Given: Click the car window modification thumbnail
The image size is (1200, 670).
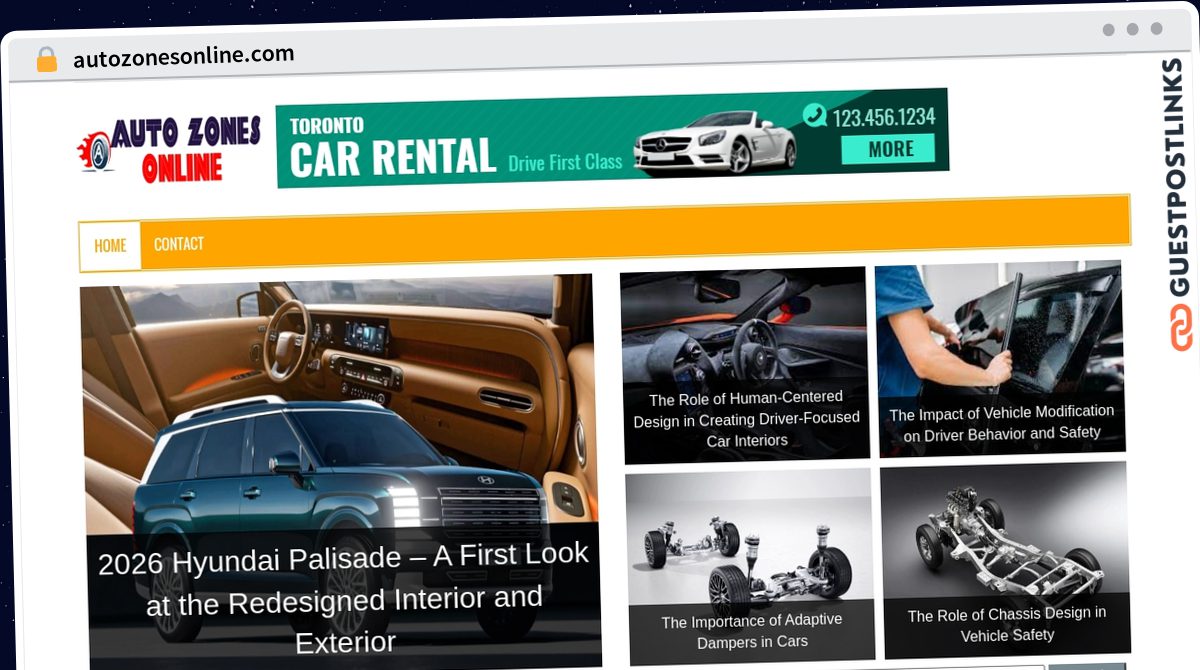Looking at the screenshot, I should point(1000,359).
